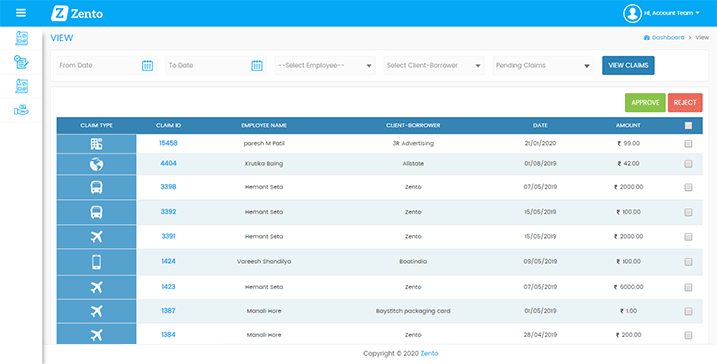Check the box for claim 3398
This screenshot has width=717, height=364.
(688, 187)
